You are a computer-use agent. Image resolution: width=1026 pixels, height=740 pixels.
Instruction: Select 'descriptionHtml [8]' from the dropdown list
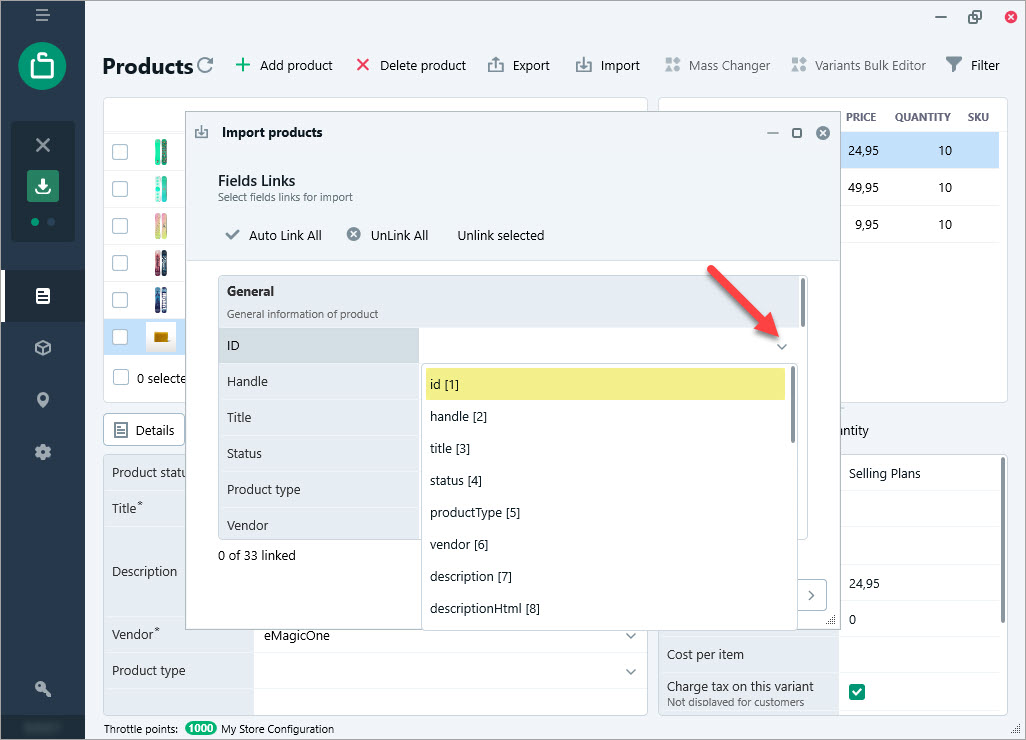pyautogui.click(x=605, y=608)
